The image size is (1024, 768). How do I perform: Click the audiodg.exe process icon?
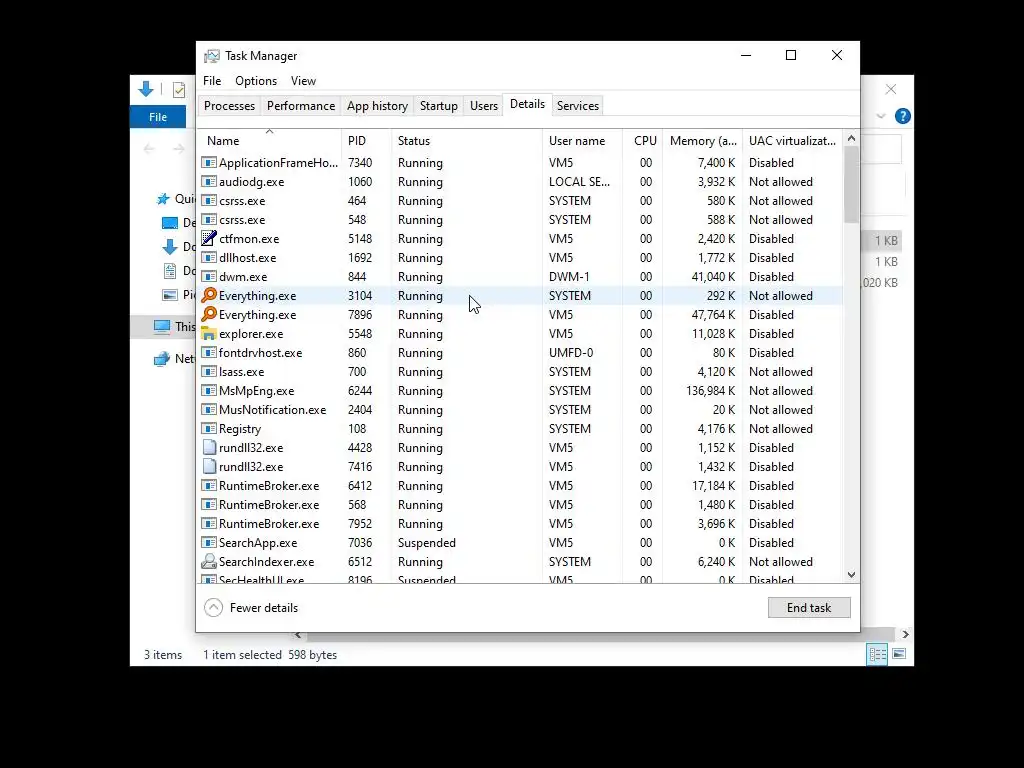pyautogui.click(x=208, y=182)
